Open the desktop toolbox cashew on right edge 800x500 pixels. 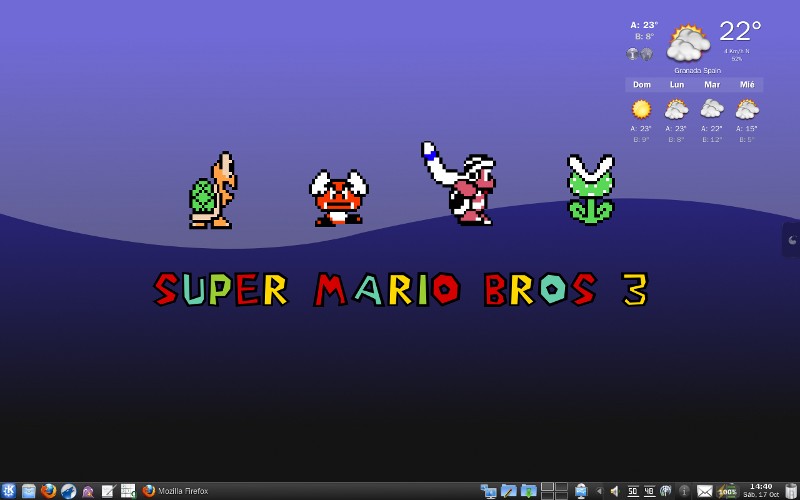(792, 240)
